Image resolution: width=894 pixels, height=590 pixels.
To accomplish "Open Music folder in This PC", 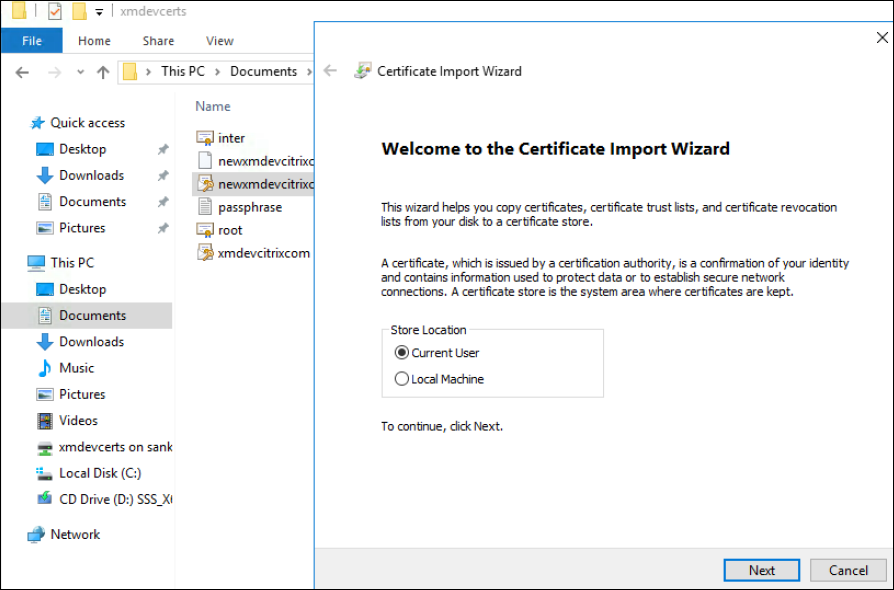I will (x=76, y=368).
